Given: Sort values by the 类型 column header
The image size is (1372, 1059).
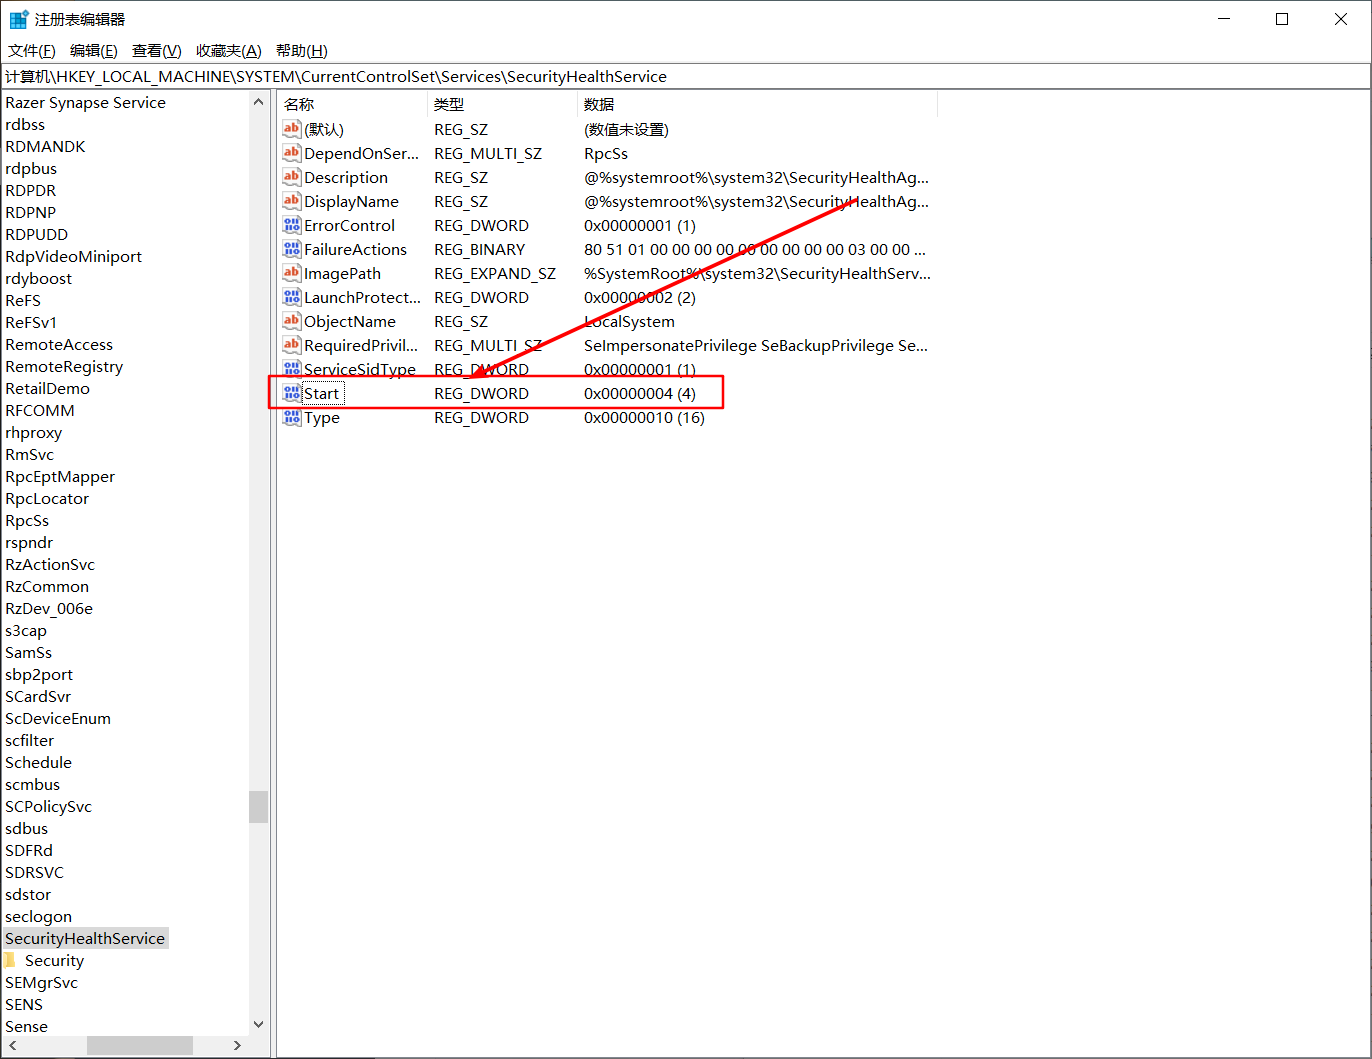Looking at the screenshot, I should (502, 104).
